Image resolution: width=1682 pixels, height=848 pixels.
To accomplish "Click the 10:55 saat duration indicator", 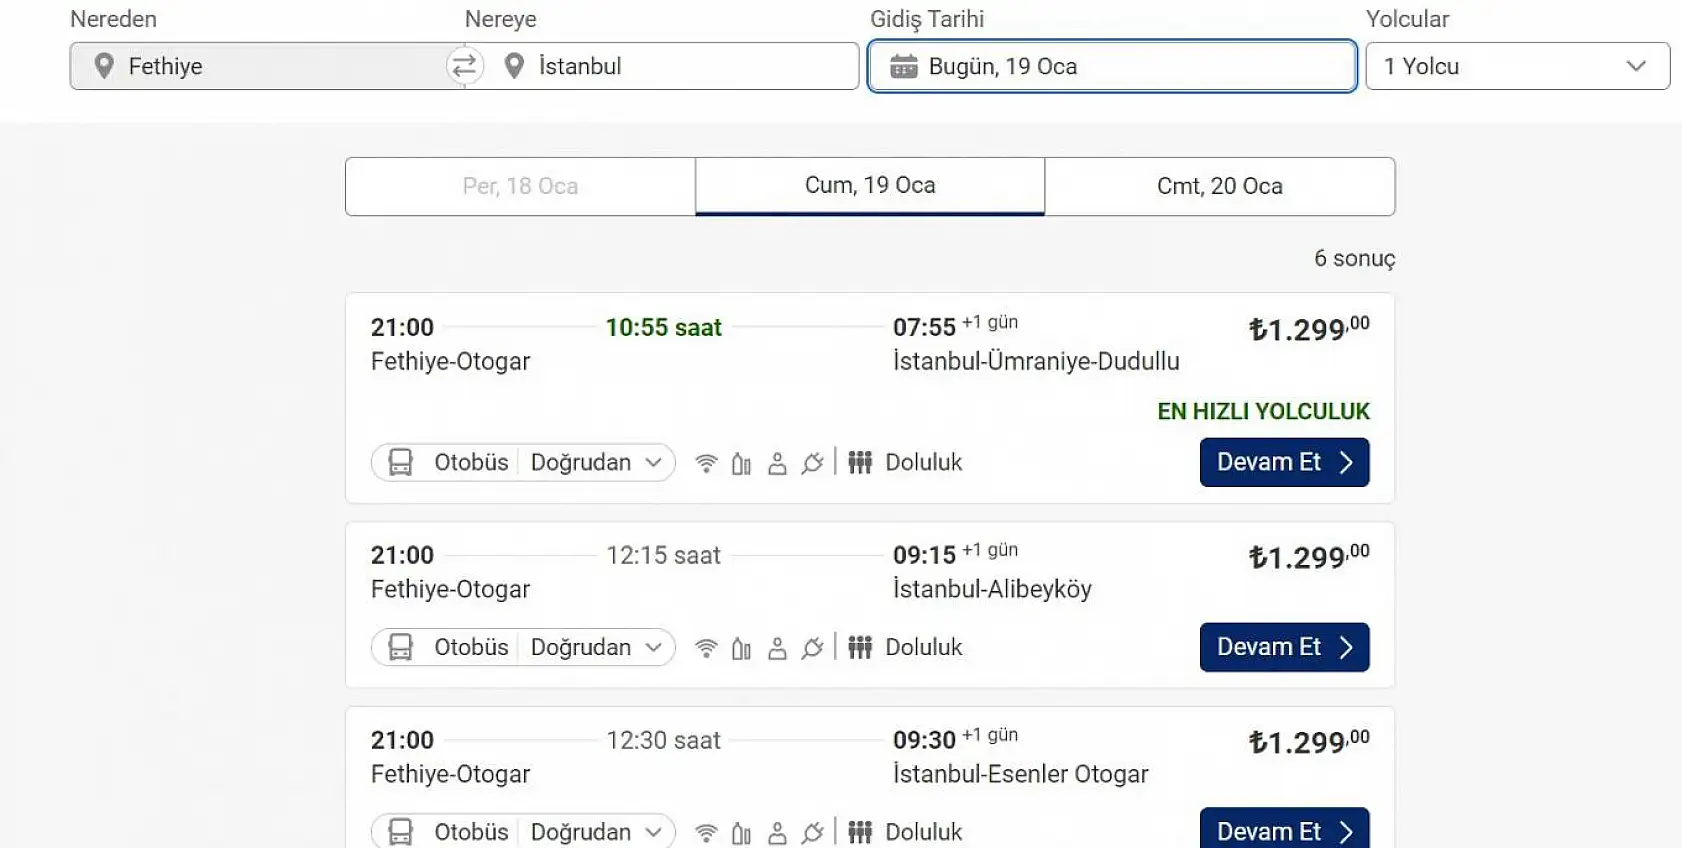I will point(663,327).
